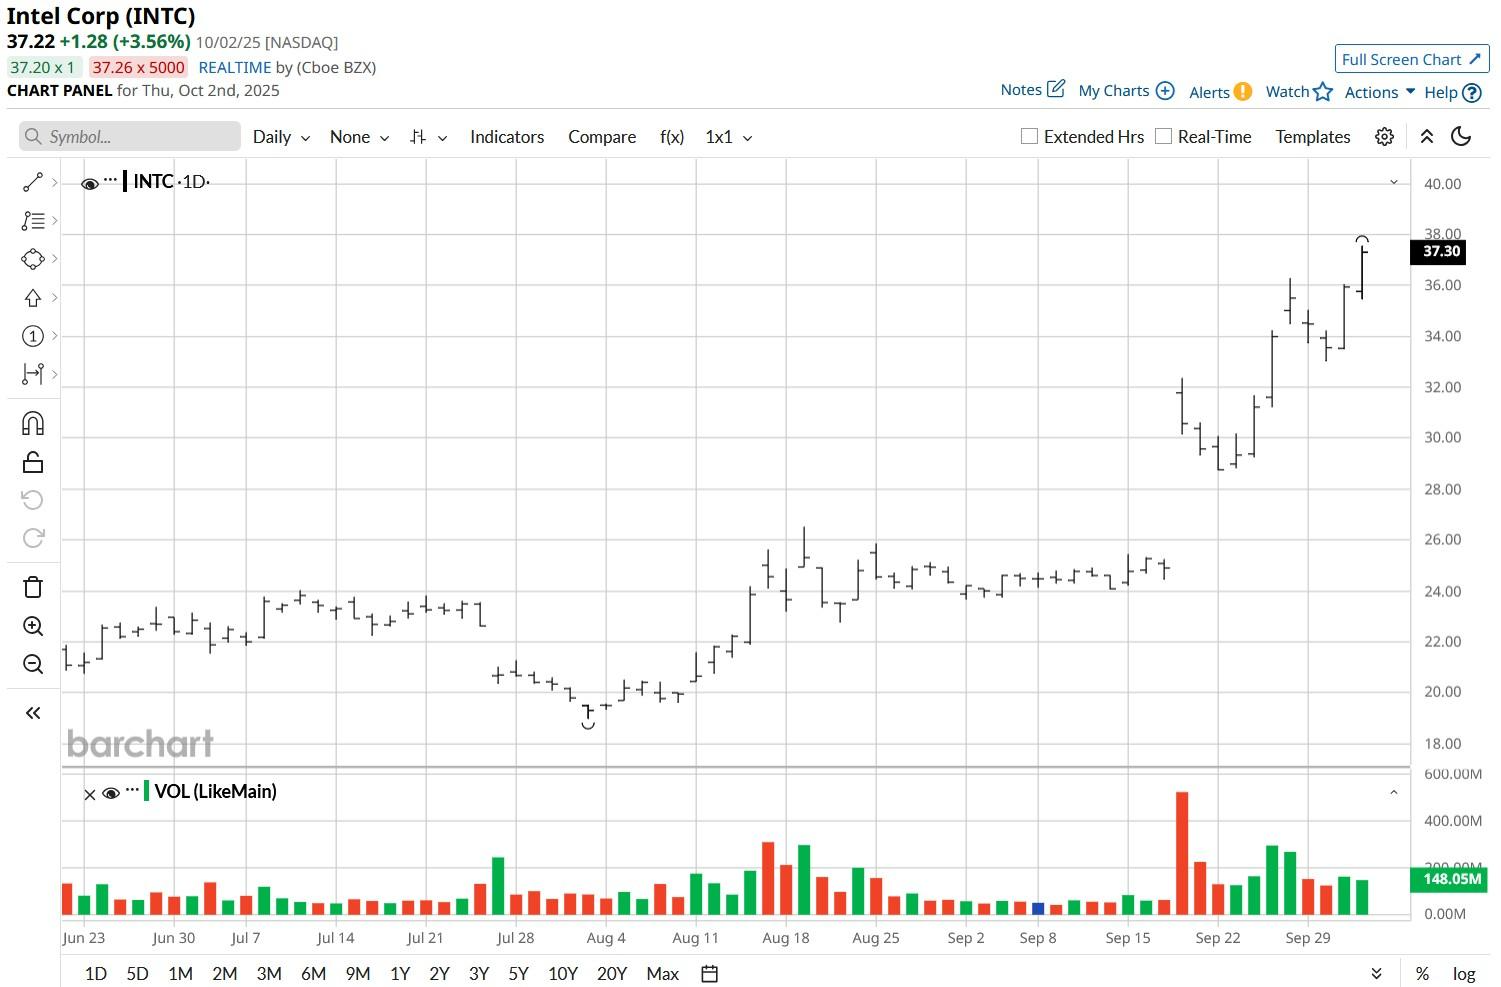Select the 1Y time range

400,974
